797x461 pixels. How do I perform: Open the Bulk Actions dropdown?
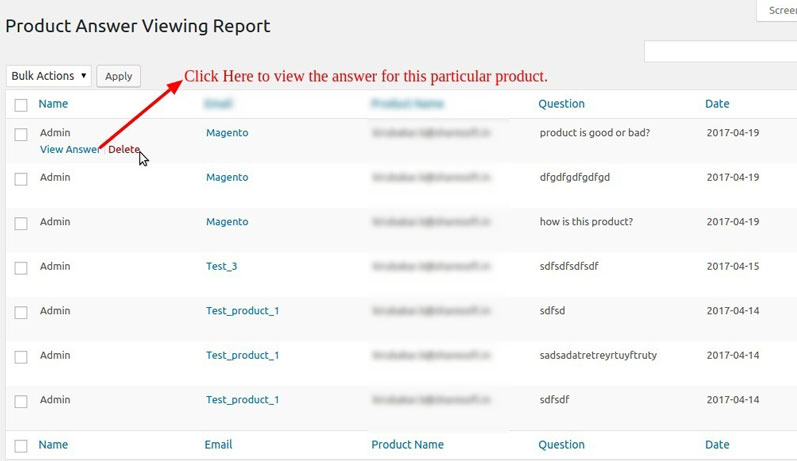point(48,76)
